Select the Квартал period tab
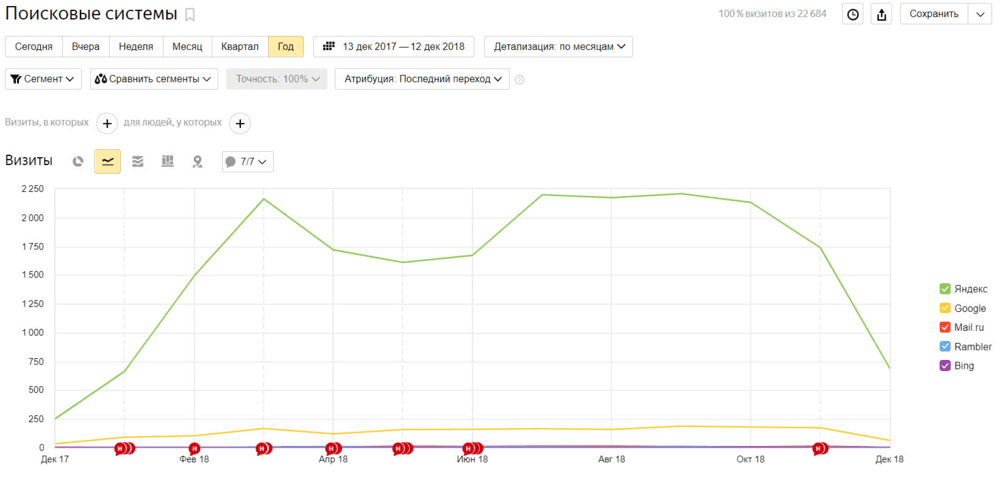This screenshot has height=480, width=1000. (240, 47)
